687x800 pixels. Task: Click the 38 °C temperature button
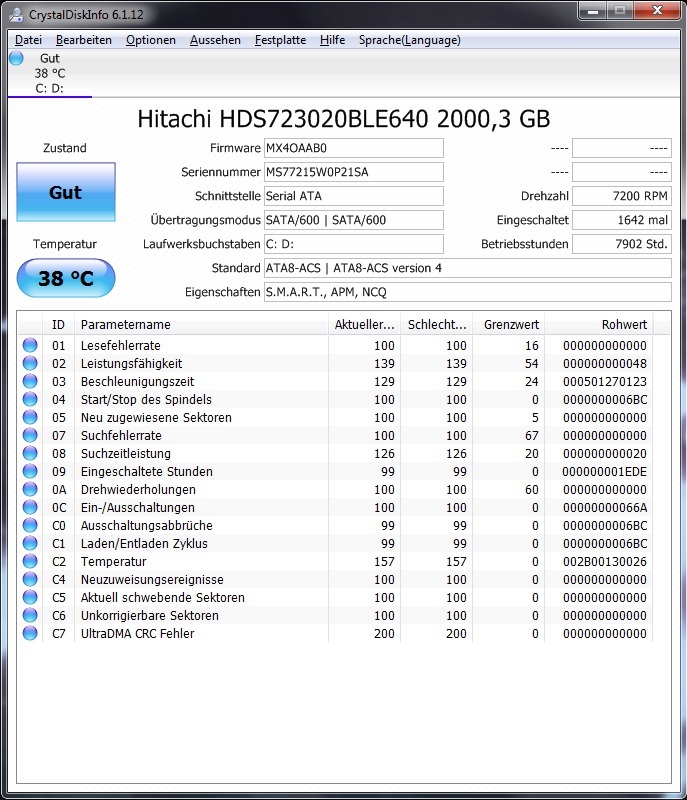tap(66, 278)
